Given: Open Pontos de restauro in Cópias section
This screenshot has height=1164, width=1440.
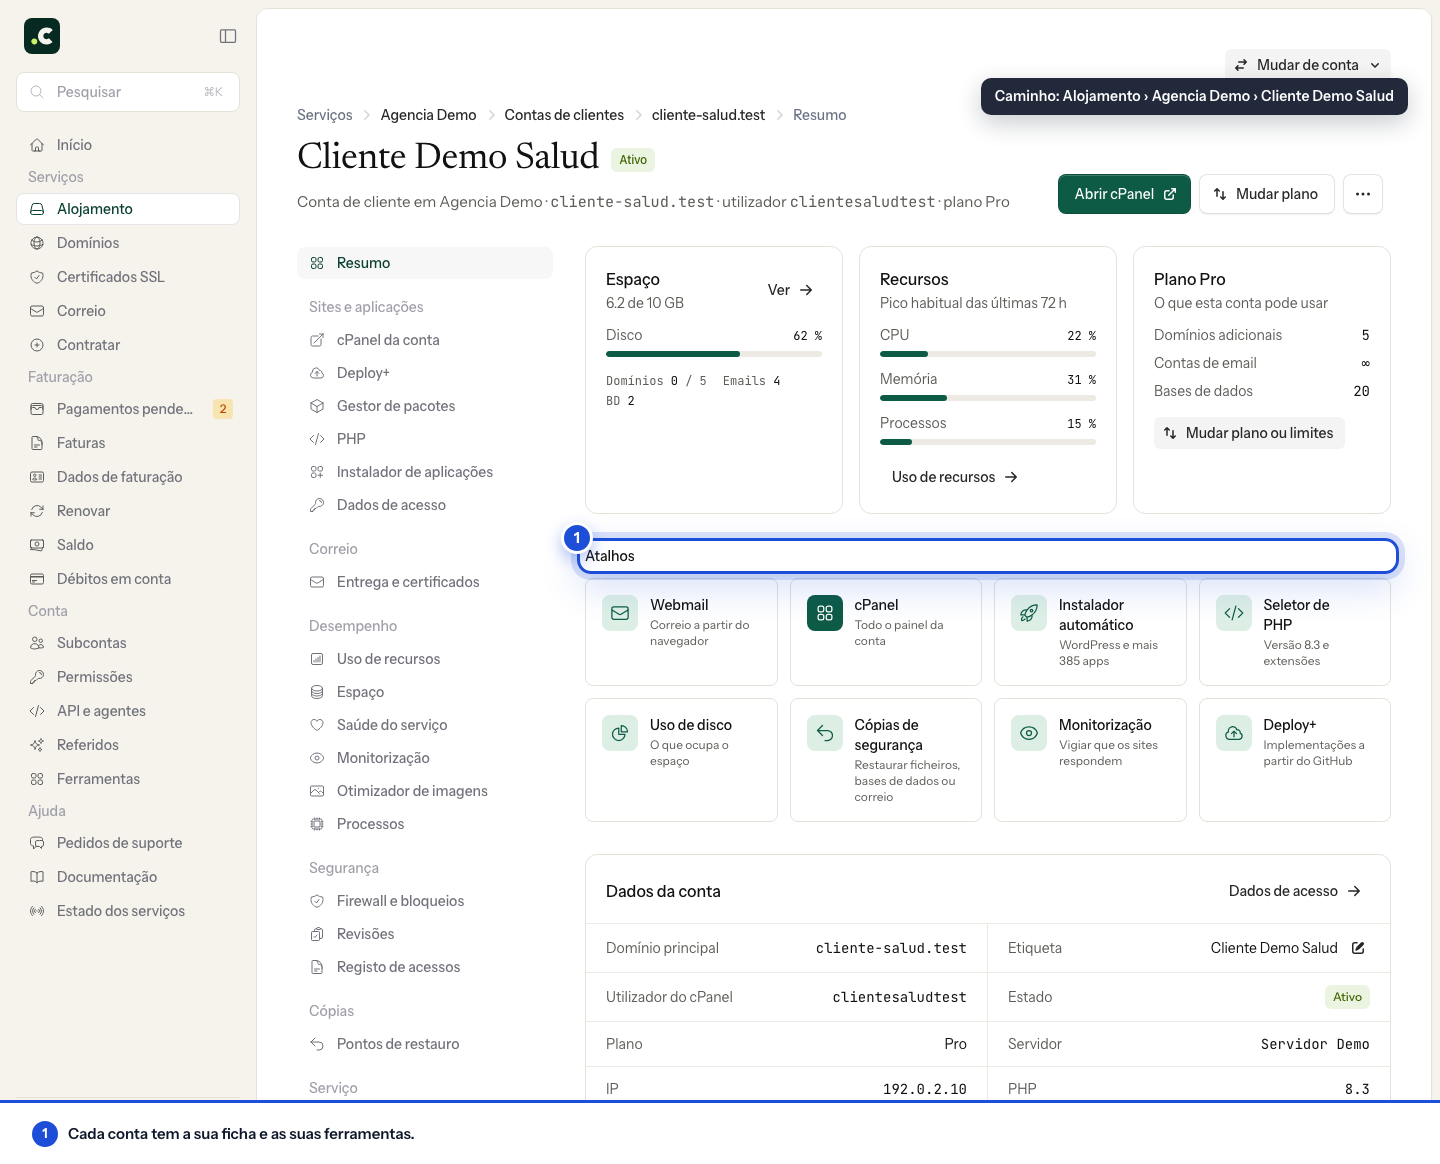Looking at the screenshot, I should [x=425, y=1044].
